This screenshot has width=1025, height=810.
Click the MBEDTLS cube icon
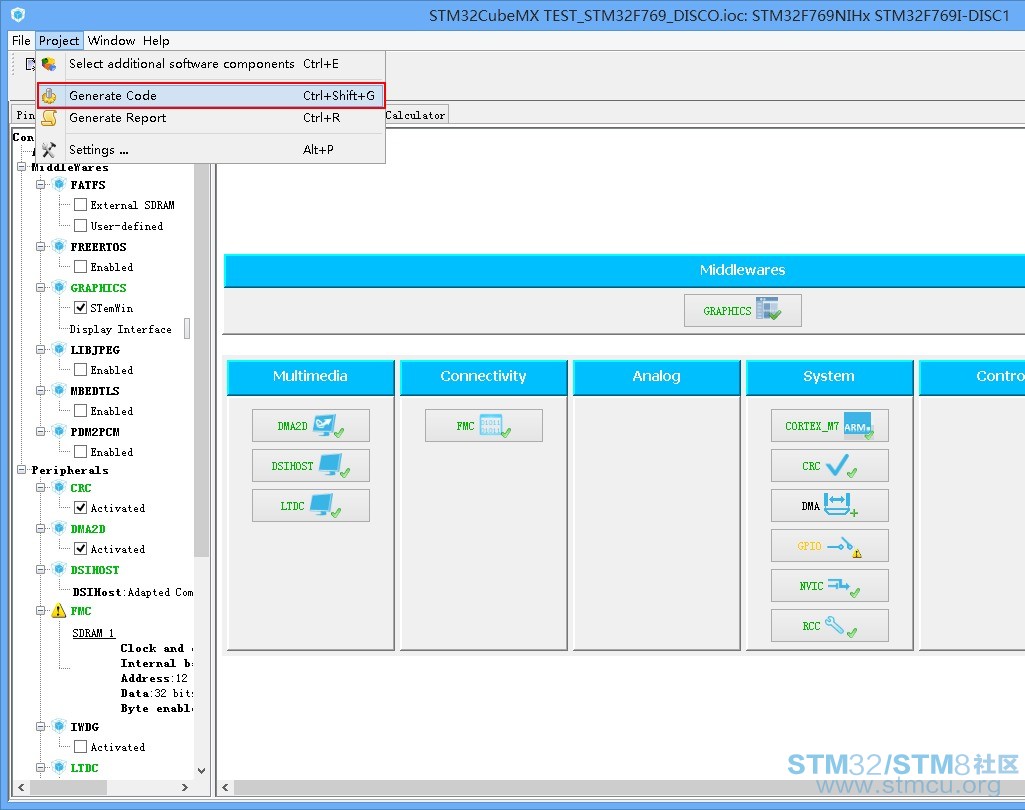pyautogui.click(x=59, y=390)
